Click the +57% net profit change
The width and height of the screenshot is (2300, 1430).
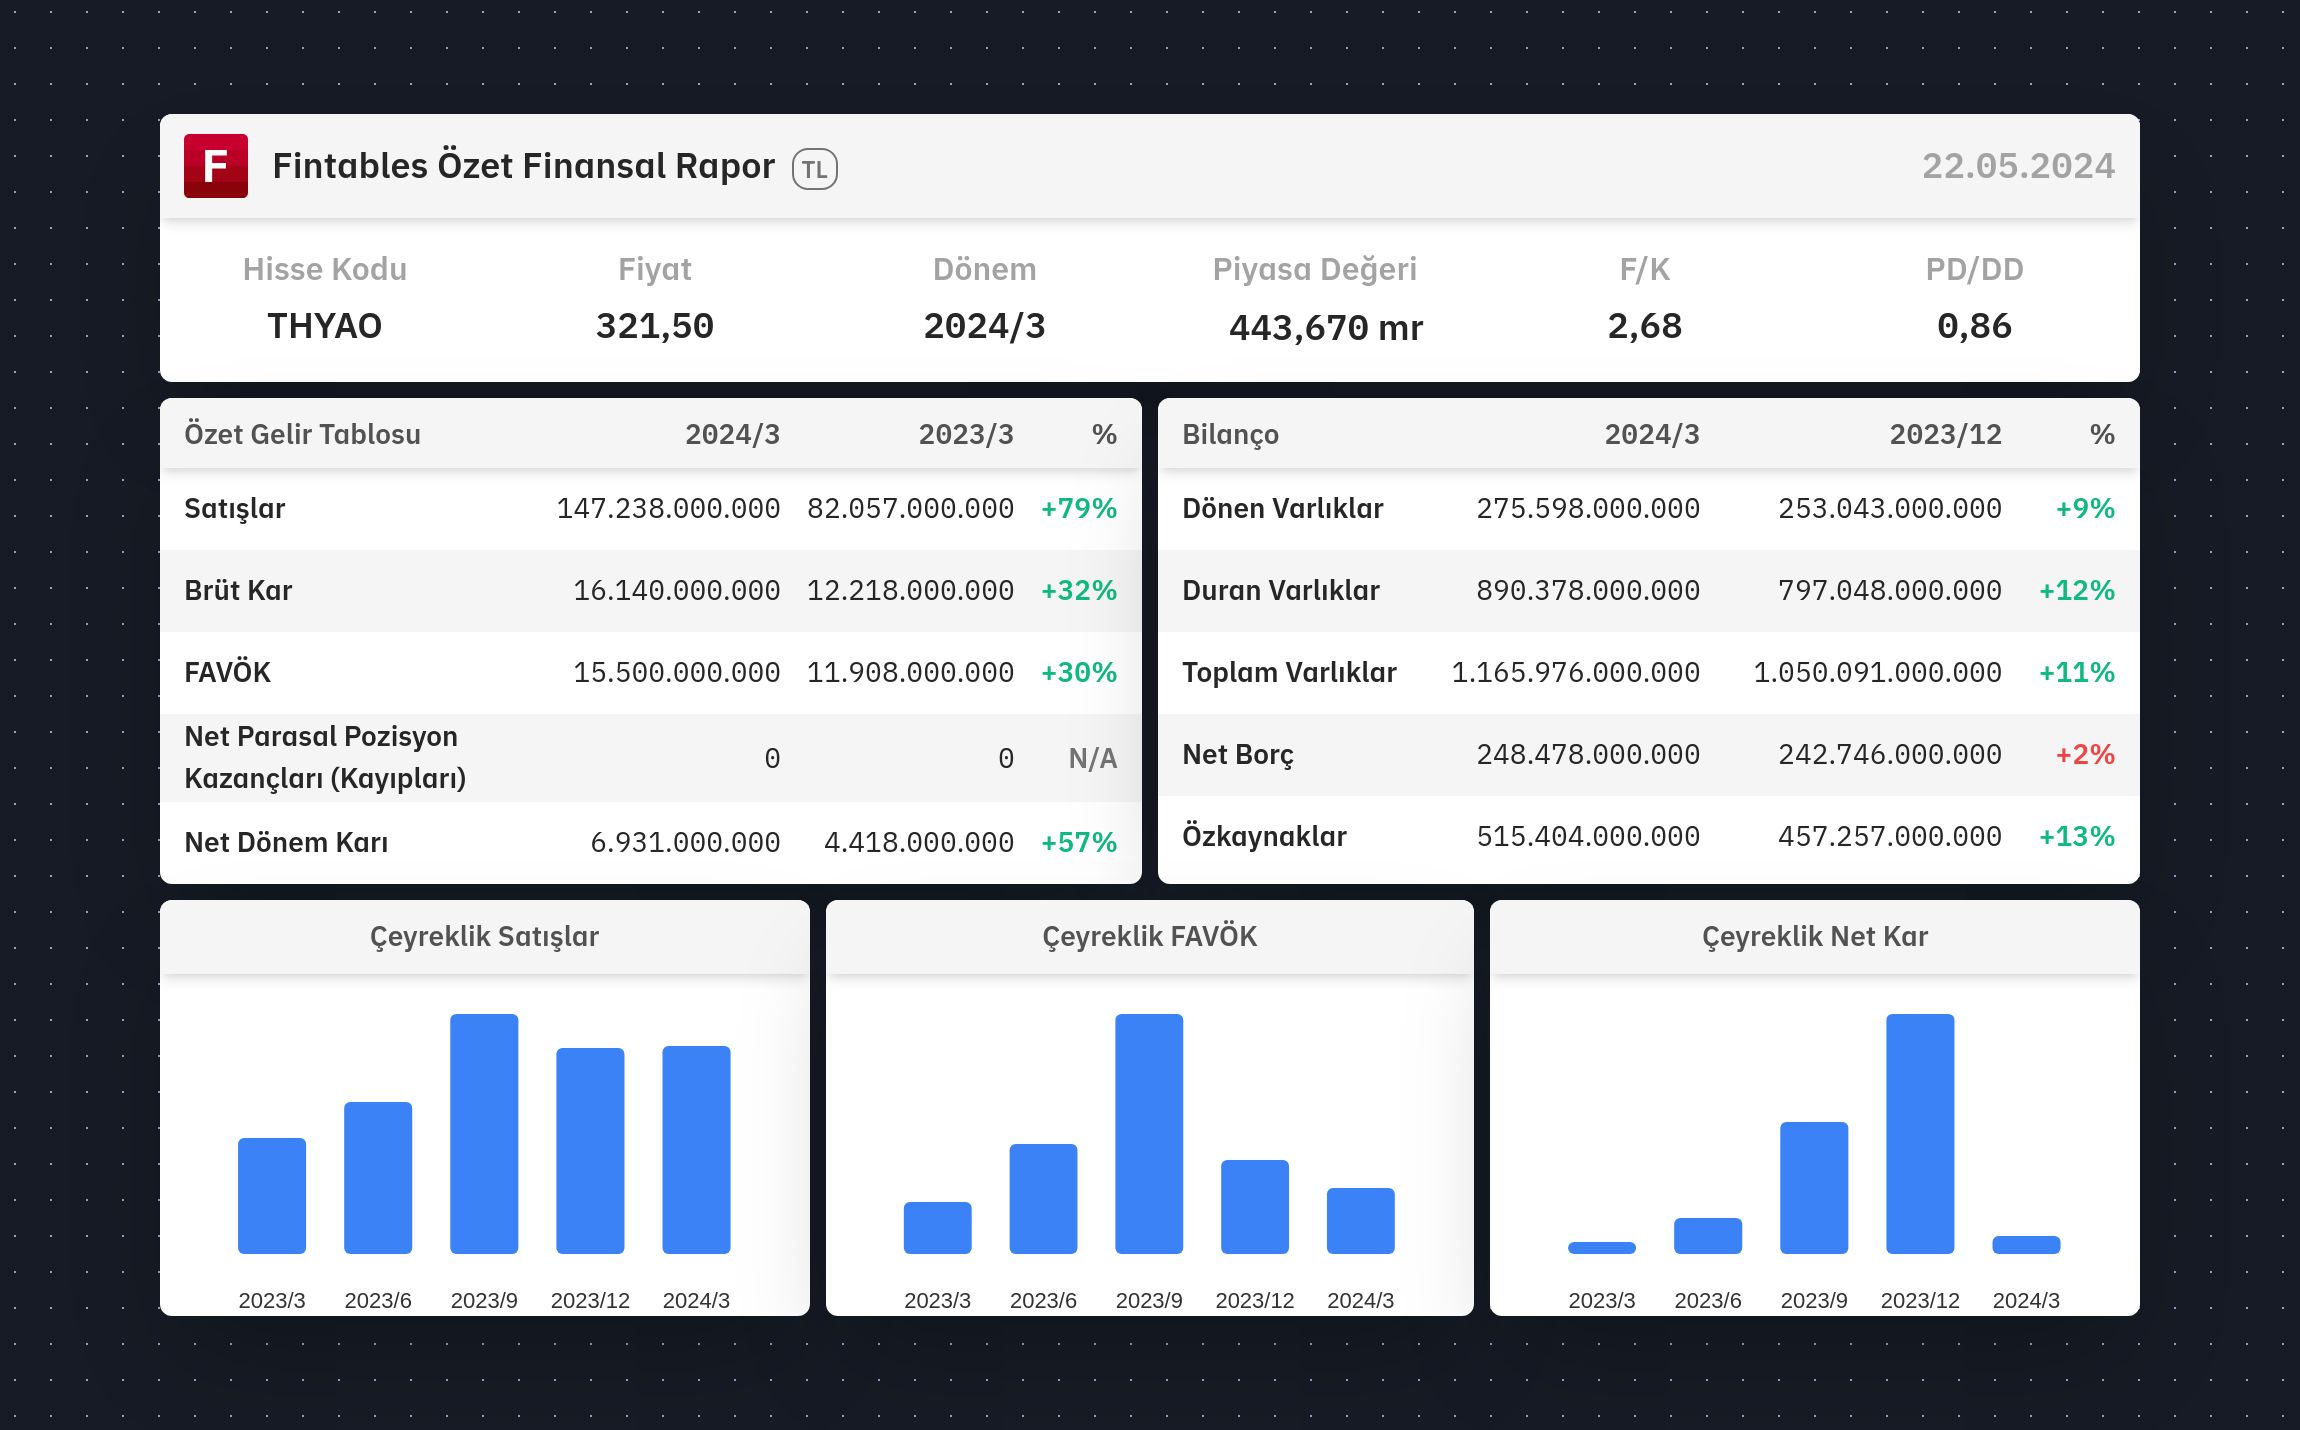click(1079, 842)
